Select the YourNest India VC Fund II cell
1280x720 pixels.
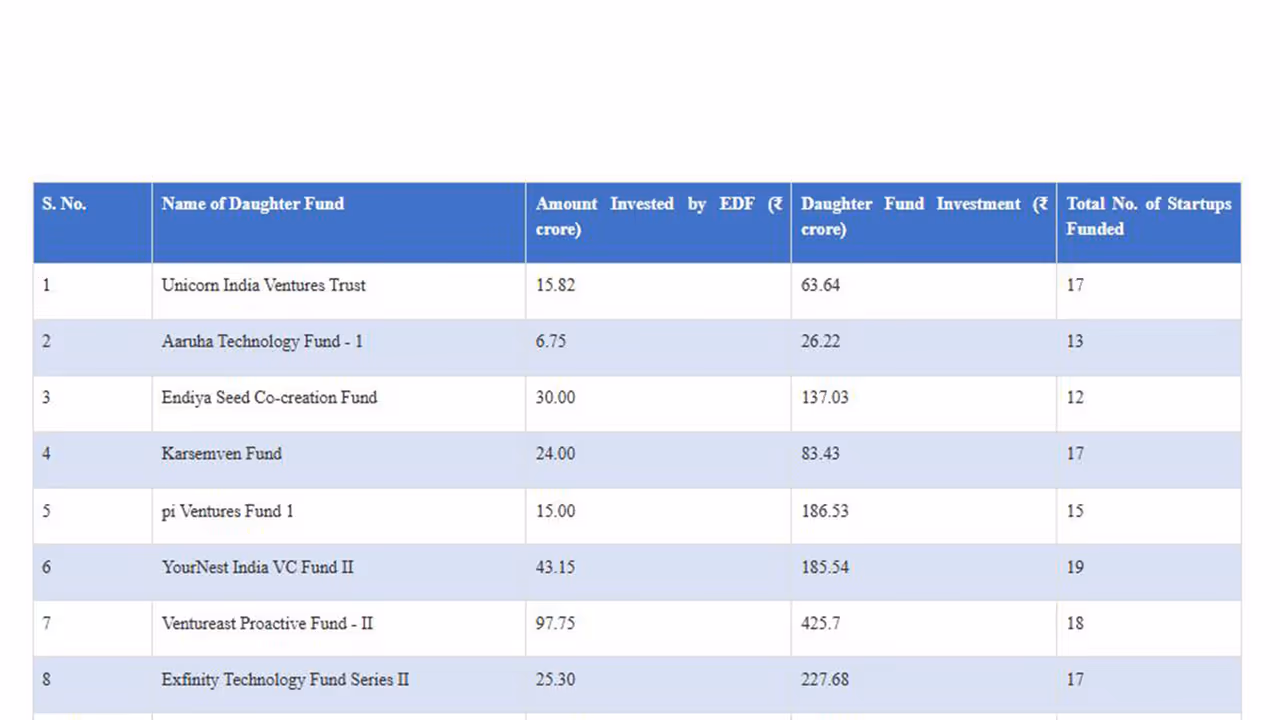[257, 567]
